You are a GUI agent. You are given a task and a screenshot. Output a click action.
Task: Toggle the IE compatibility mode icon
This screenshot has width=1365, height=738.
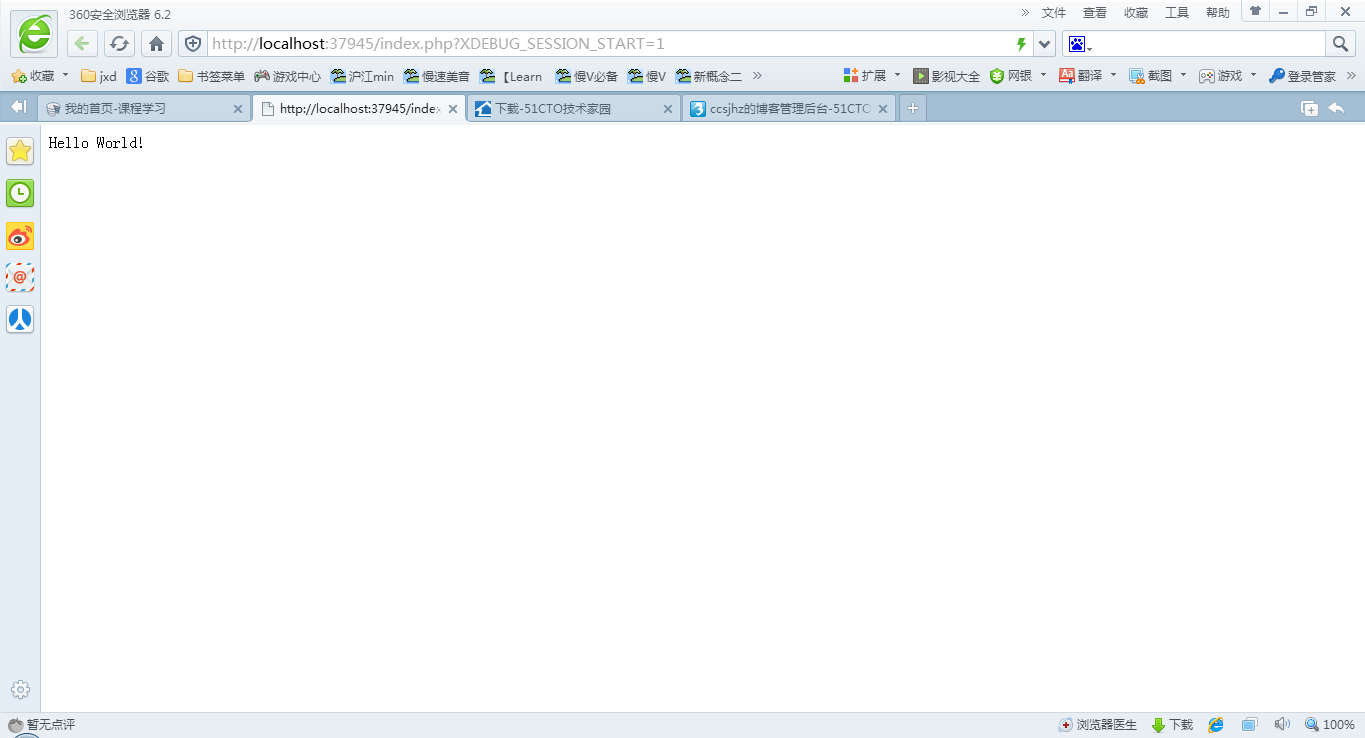click(1216, 724)
